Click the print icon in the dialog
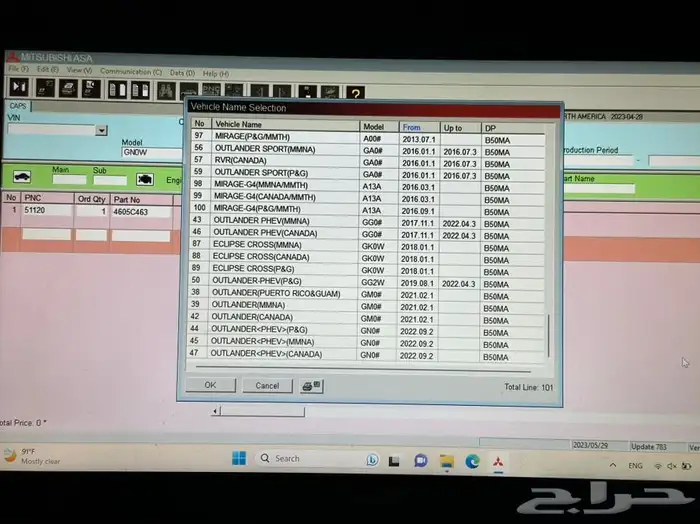Image resolution: width=700 pixels, height=524 pixels. pyautogui.click(x=311, y=385)
